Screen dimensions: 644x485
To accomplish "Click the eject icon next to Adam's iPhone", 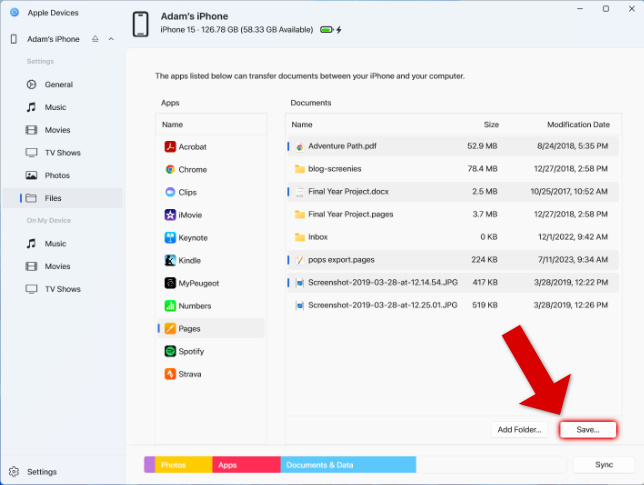I will point(95,39).
